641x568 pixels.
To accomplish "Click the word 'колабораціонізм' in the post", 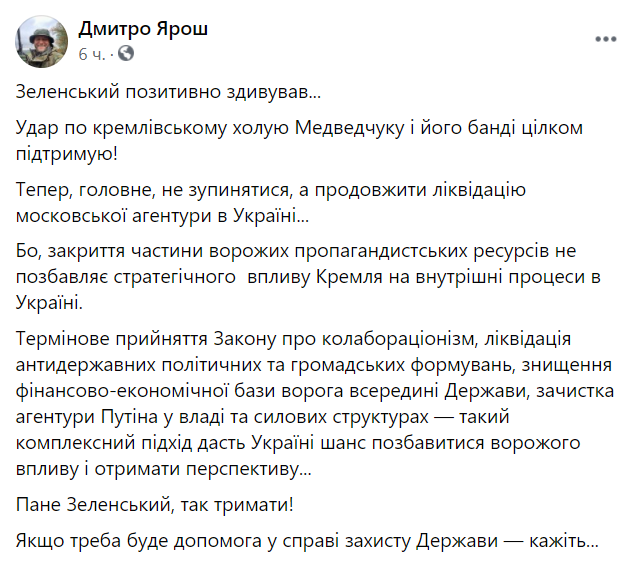I will pos(398,339).
